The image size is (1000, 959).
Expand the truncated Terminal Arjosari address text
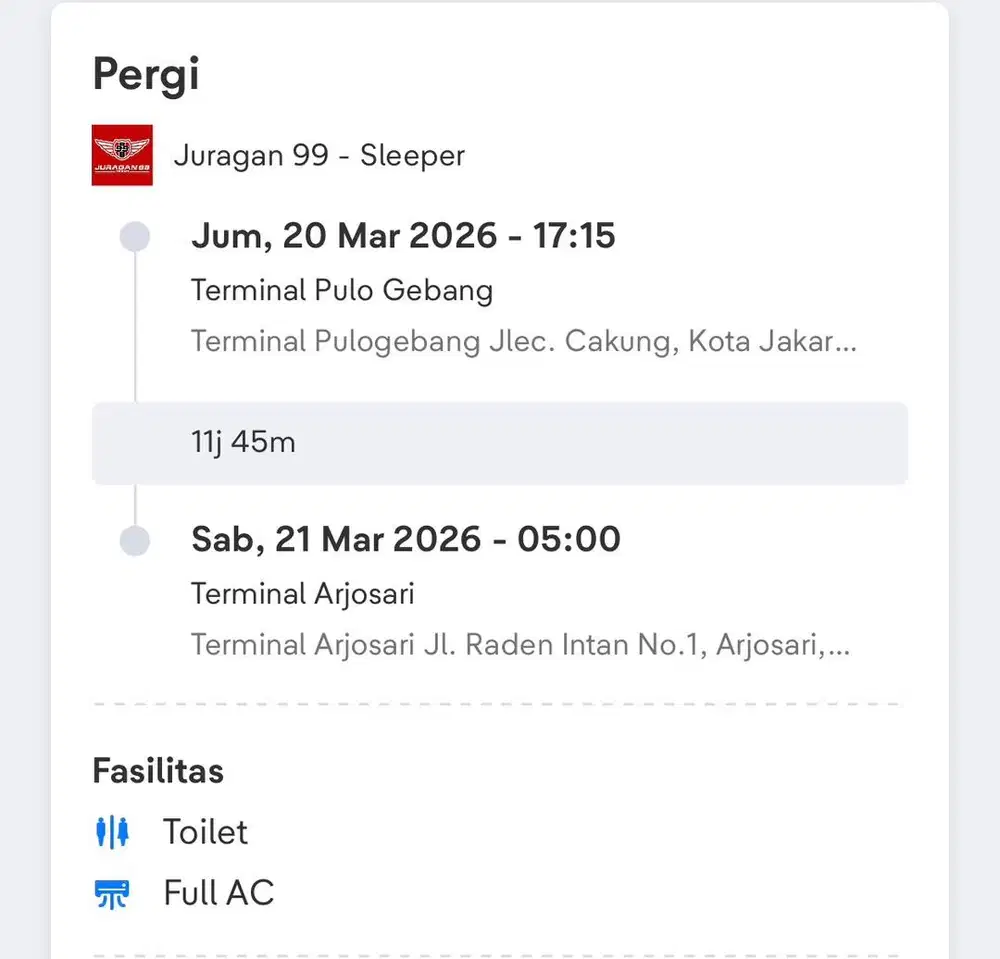(520, 645)
